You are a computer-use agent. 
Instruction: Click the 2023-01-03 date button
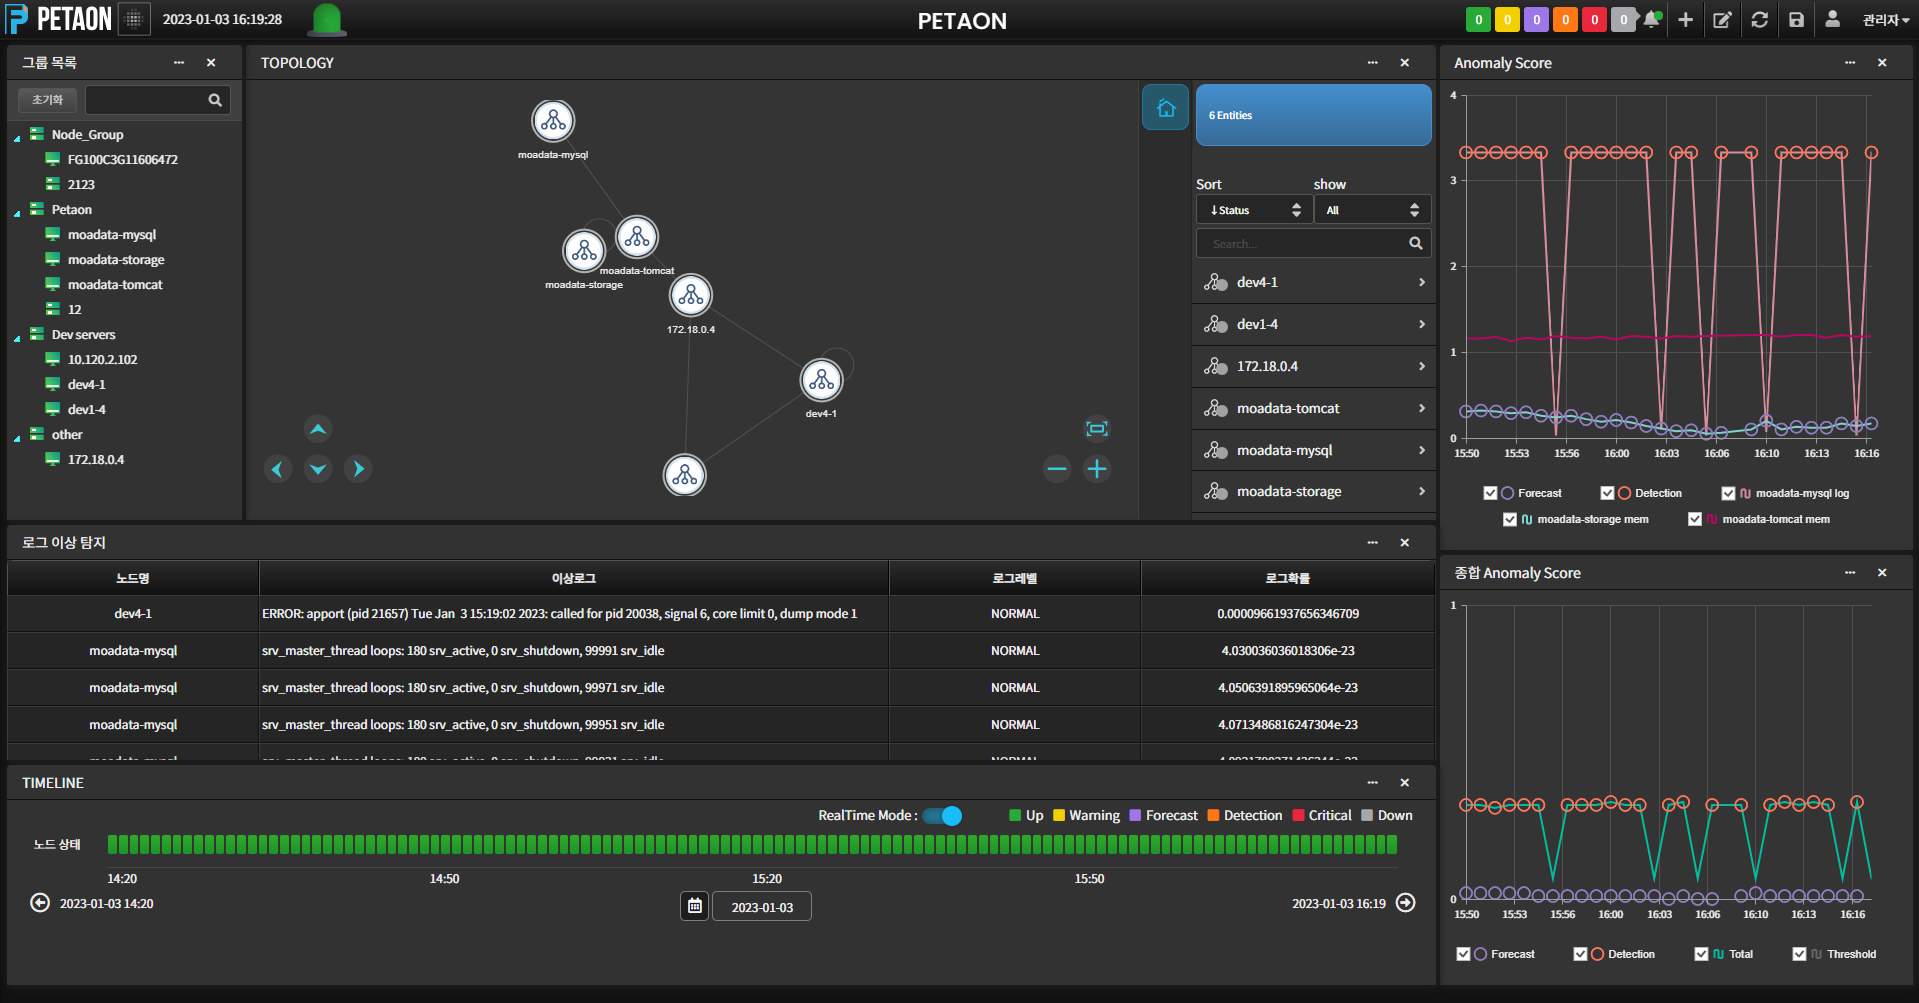(762, 907)
